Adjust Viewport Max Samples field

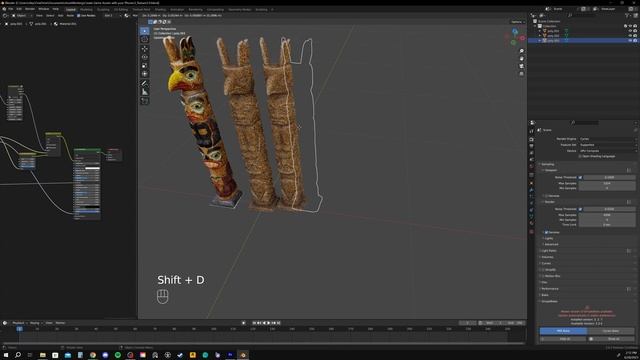(607, 183)
